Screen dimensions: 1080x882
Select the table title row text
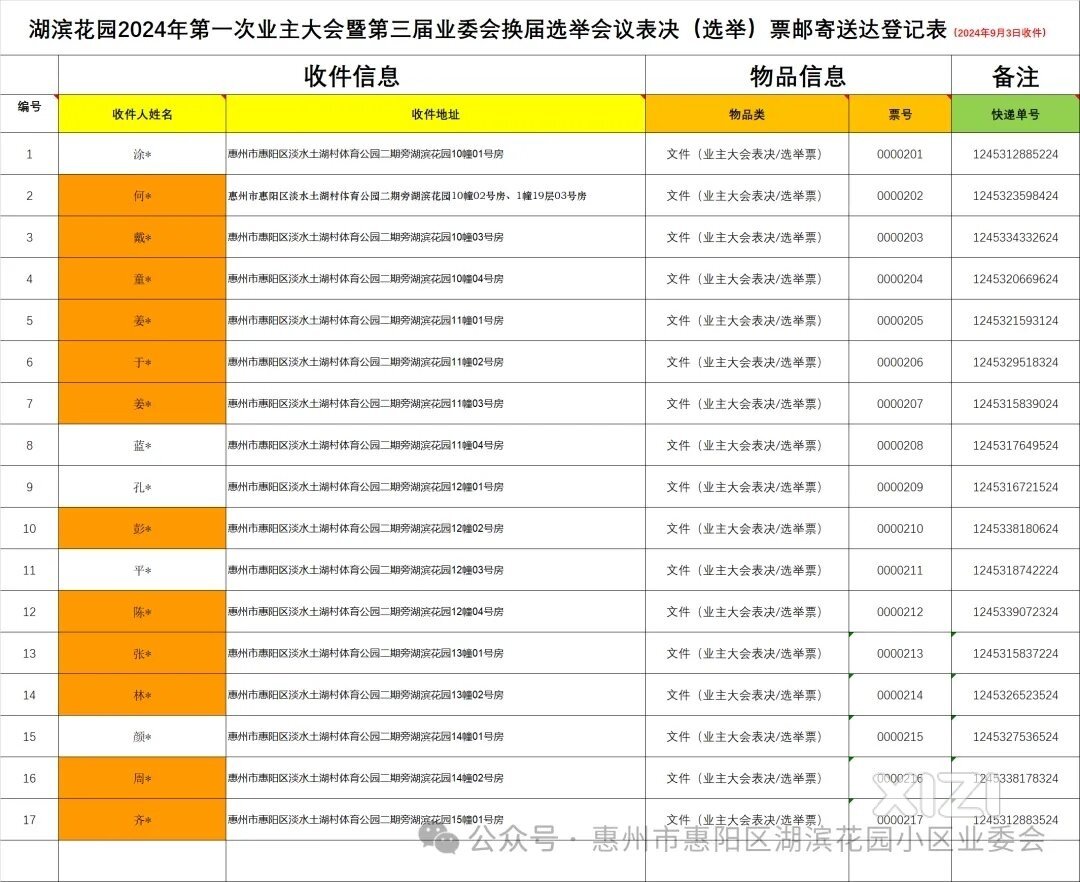(x=488, y=30)
